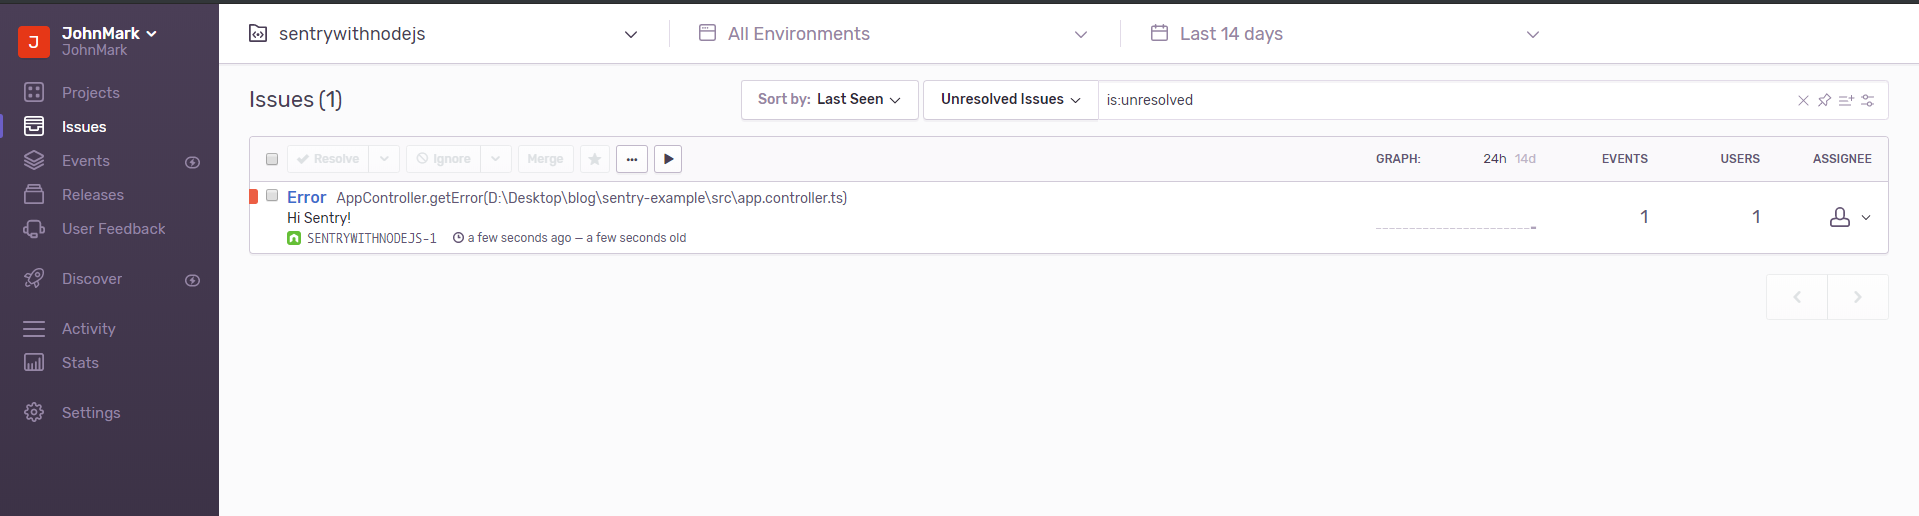Click the calendar icon in header
The width and height of the screenshot is (1919, 516).
1159,33
